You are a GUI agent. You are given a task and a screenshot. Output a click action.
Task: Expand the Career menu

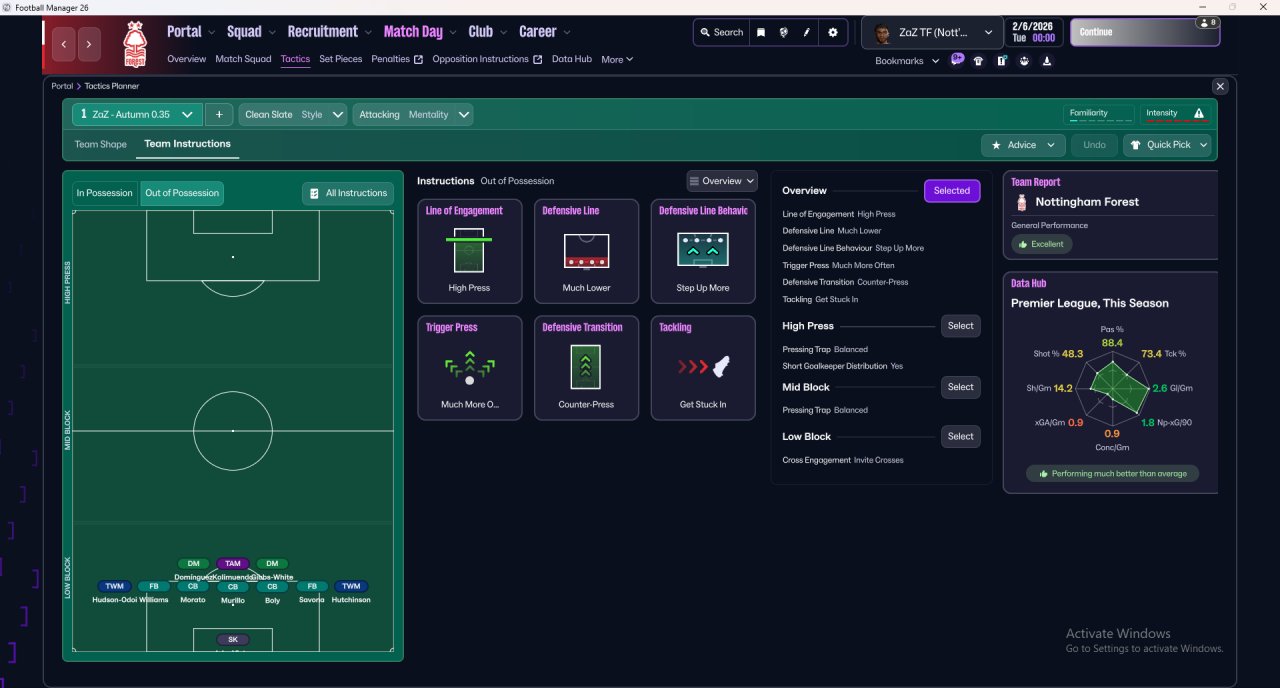(x=544, y=32)
